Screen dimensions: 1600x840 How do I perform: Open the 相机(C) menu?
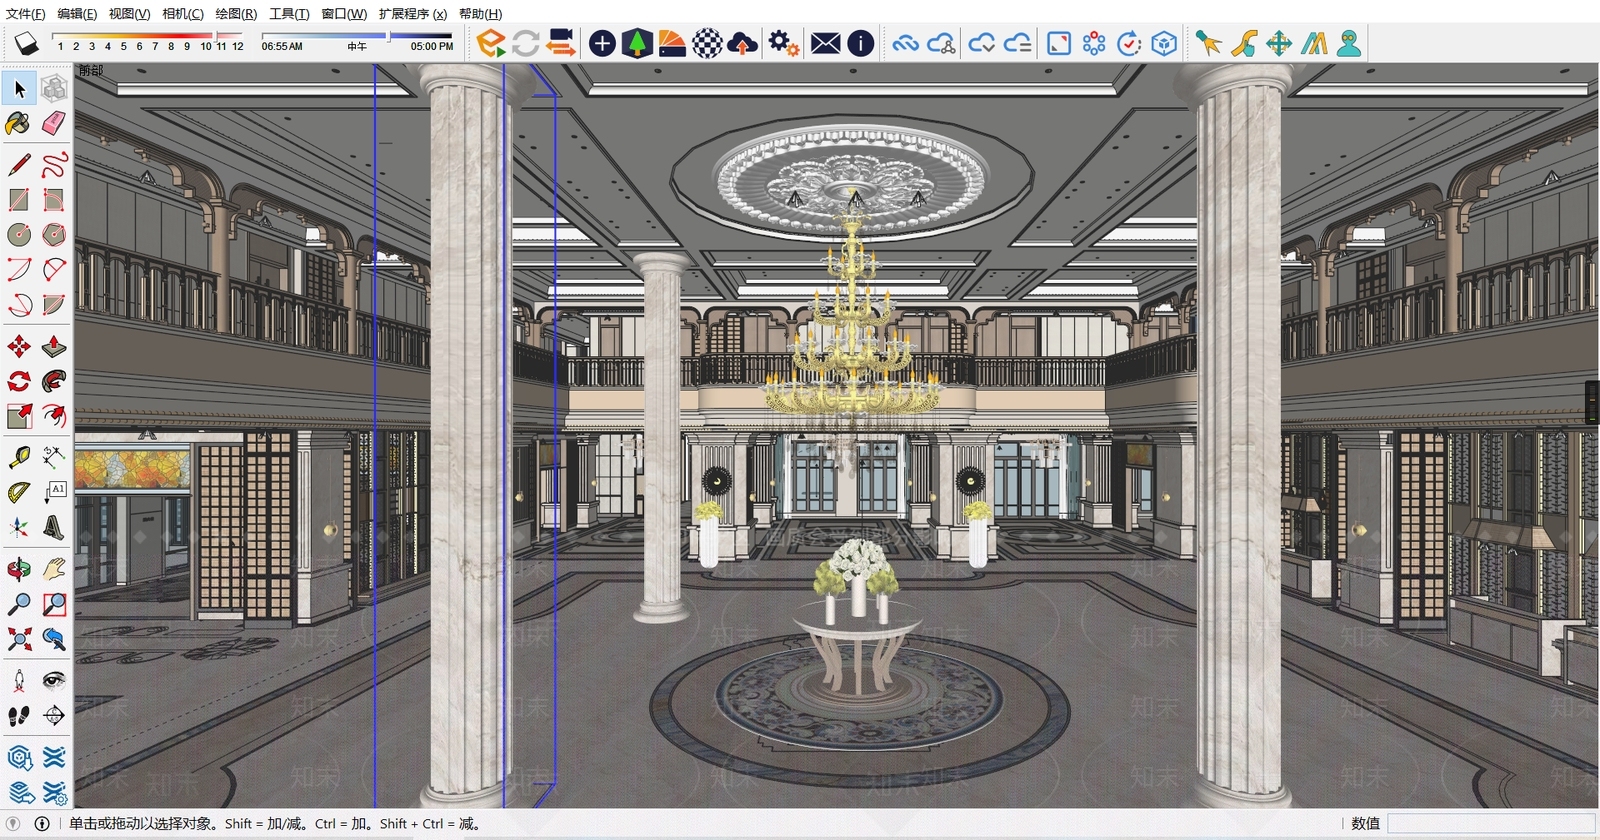(183, 14)
